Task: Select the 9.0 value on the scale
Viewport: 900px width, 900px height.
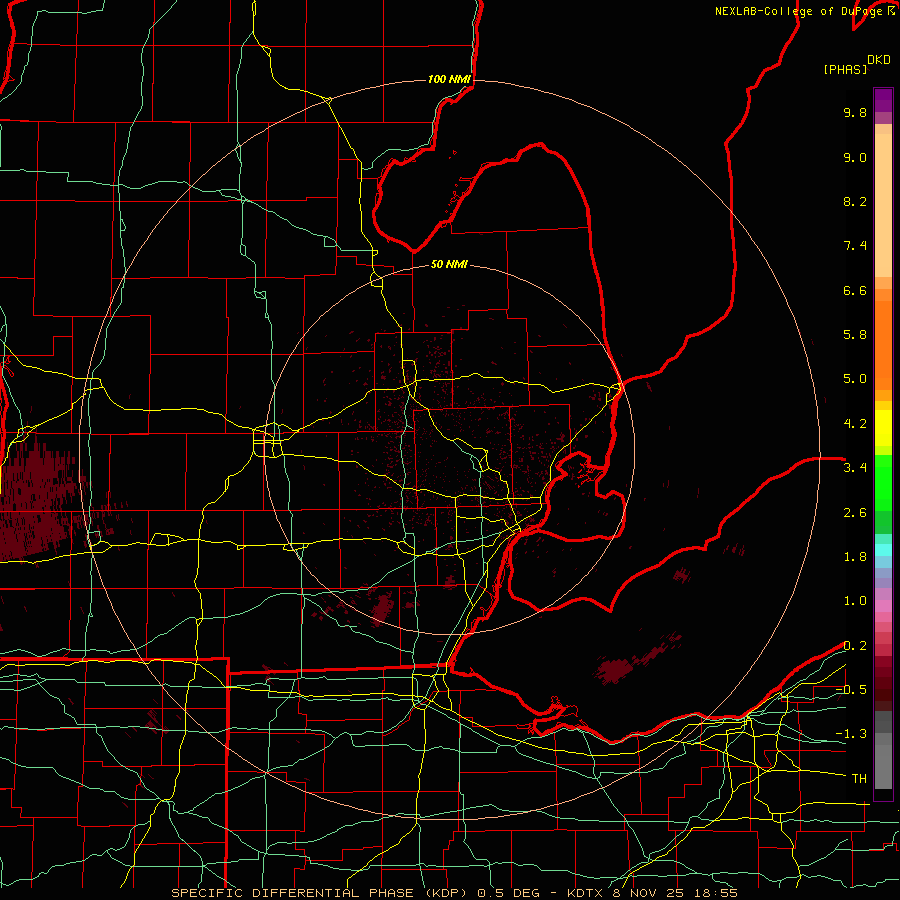Action: point(855,157)
